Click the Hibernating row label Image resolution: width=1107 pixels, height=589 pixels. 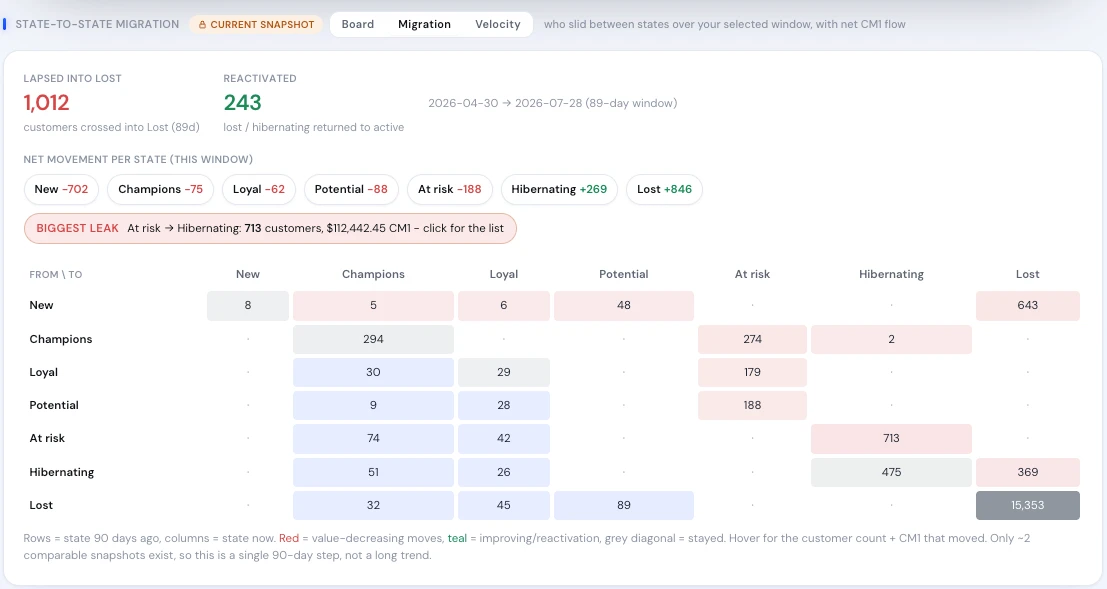pos(61,472)
